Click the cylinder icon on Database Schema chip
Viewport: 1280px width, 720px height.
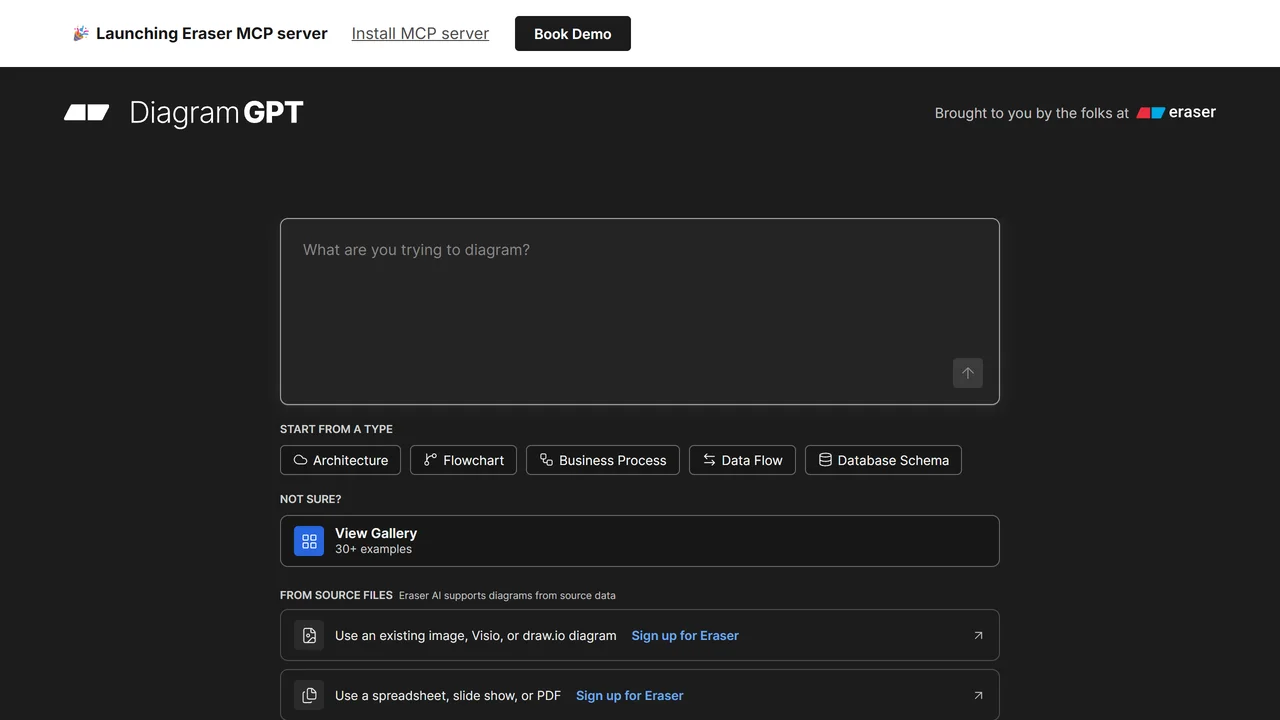(825, 460)
